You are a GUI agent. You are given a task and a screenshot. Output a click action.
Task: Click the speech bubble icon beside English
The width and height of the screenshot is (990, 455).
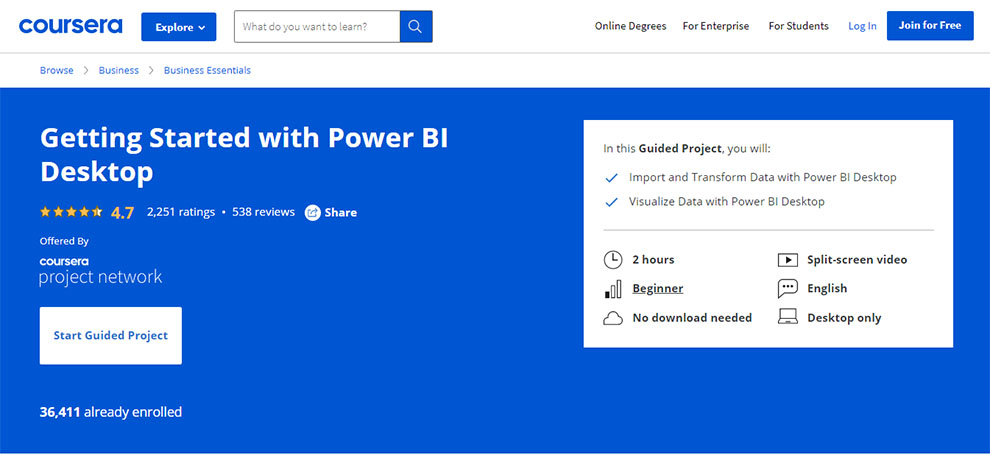point(787,288)
